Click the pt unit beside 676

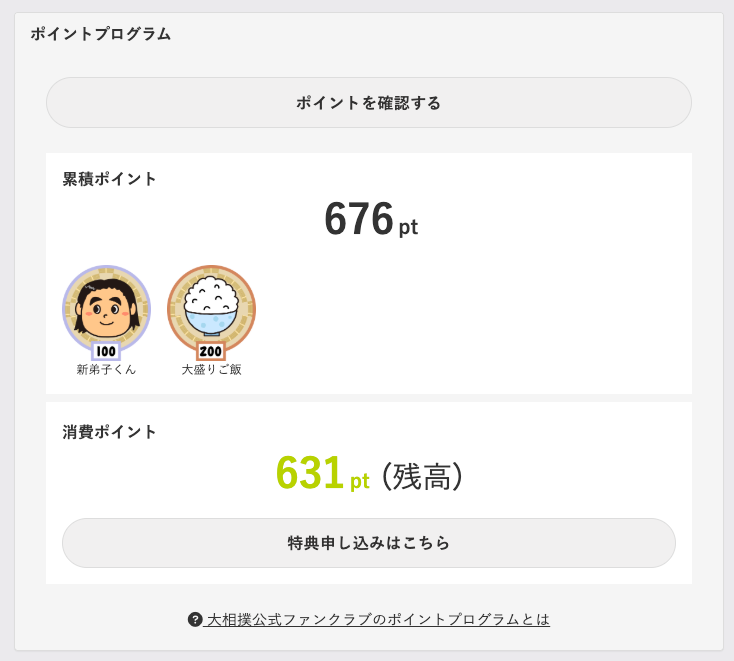pyautogui.click(x=408, y=228)
